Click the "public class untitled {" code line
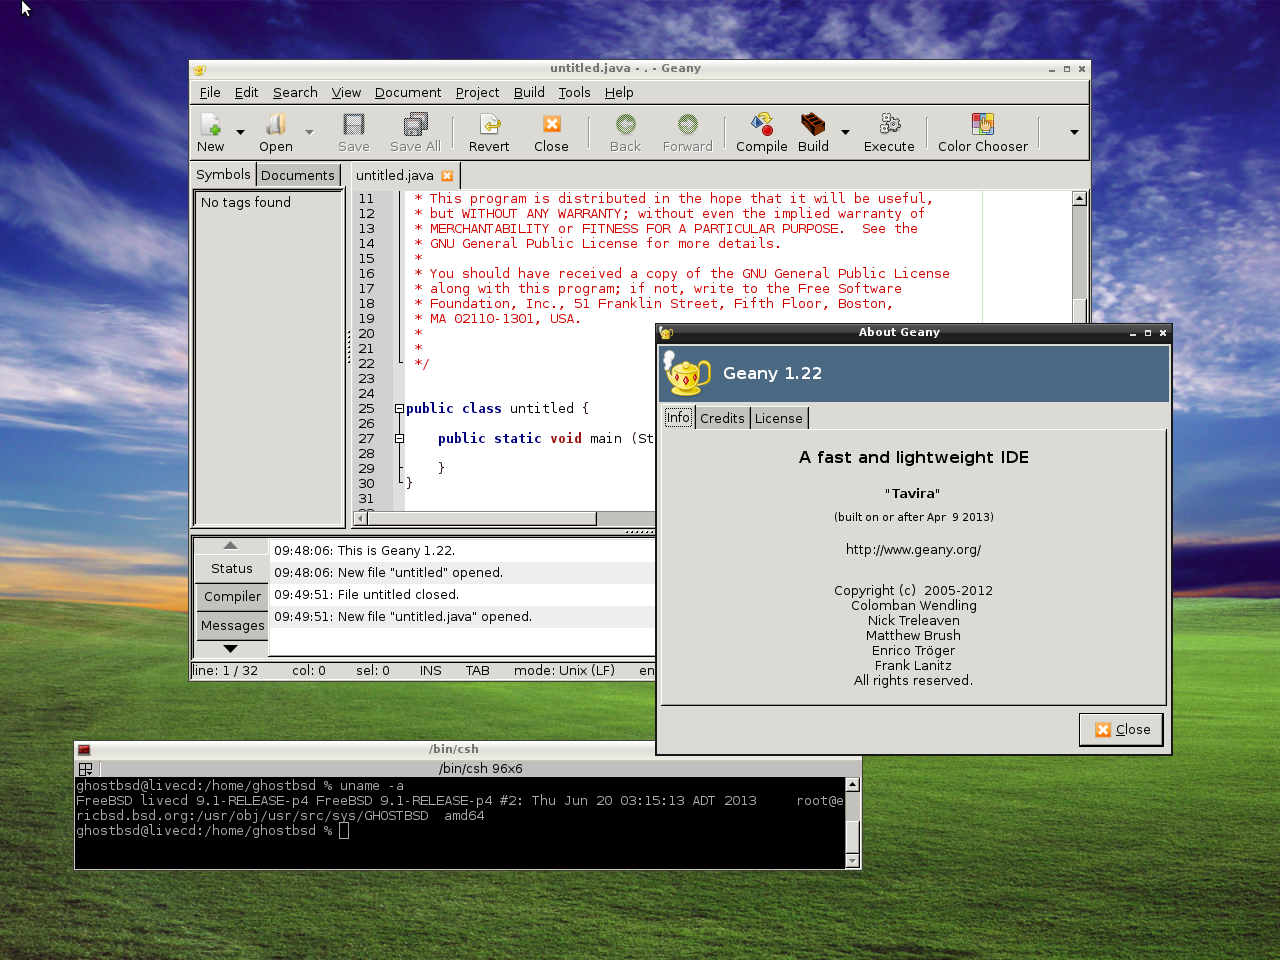Image resolution: width=1280 pixels, height=960 pixels. 497,408
